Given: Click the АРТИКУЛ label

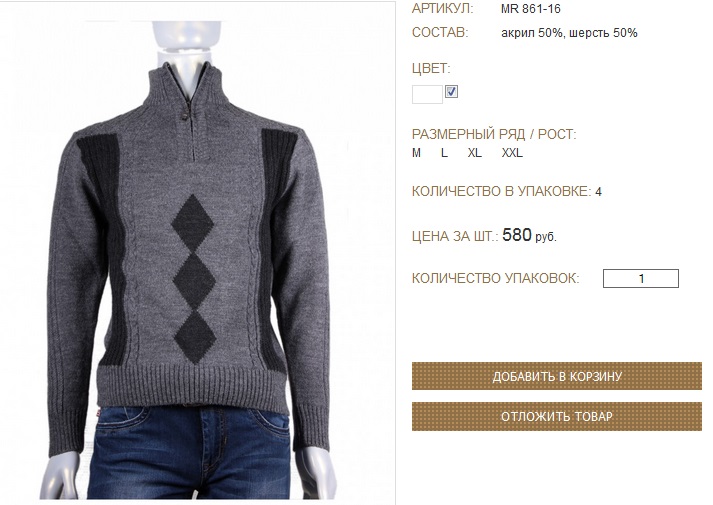Looking at the screenshot, I should (442, 9).
